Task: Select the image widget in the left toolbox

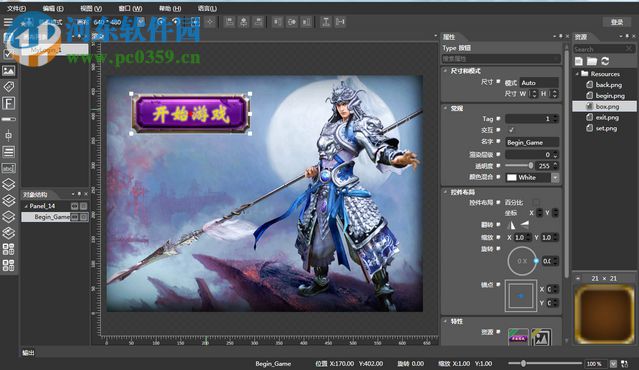Action: click(x=9, y=71)
